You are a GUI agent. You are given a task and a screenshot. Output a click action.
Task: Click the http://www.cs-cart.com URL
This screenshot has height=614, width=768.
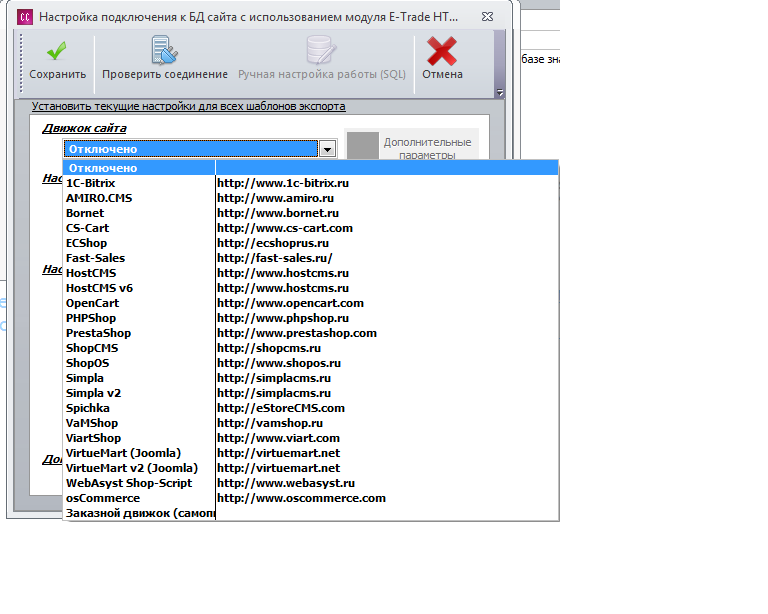pos(285,228)
